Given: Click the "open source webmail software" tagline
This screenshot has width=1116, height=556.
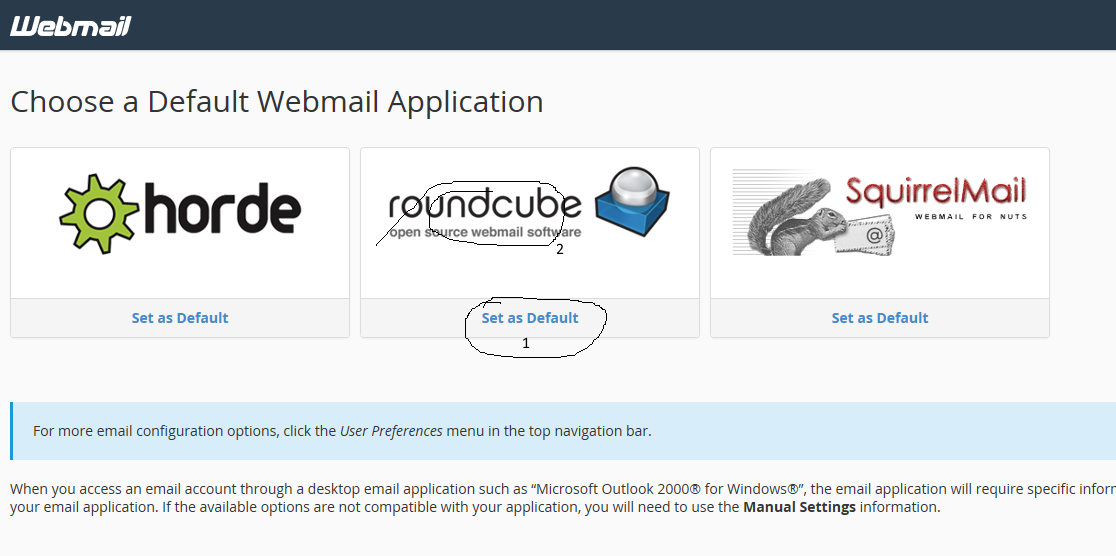Looking at the screenshot, I should point(485,232).
